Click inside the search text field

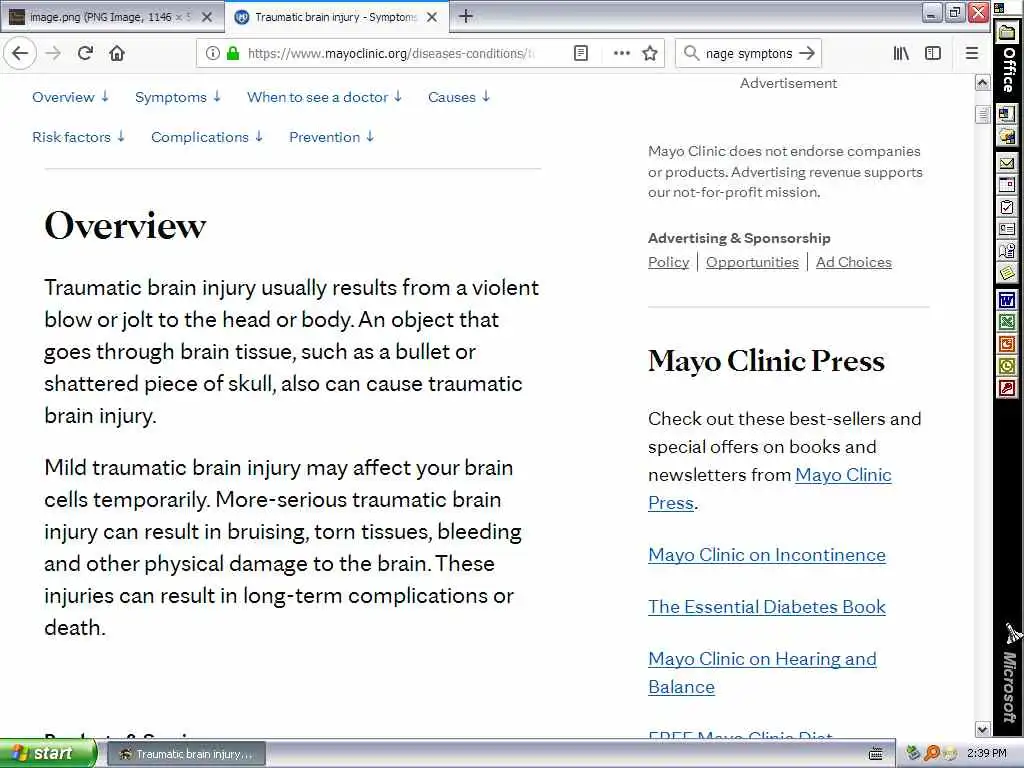point(748,53)
